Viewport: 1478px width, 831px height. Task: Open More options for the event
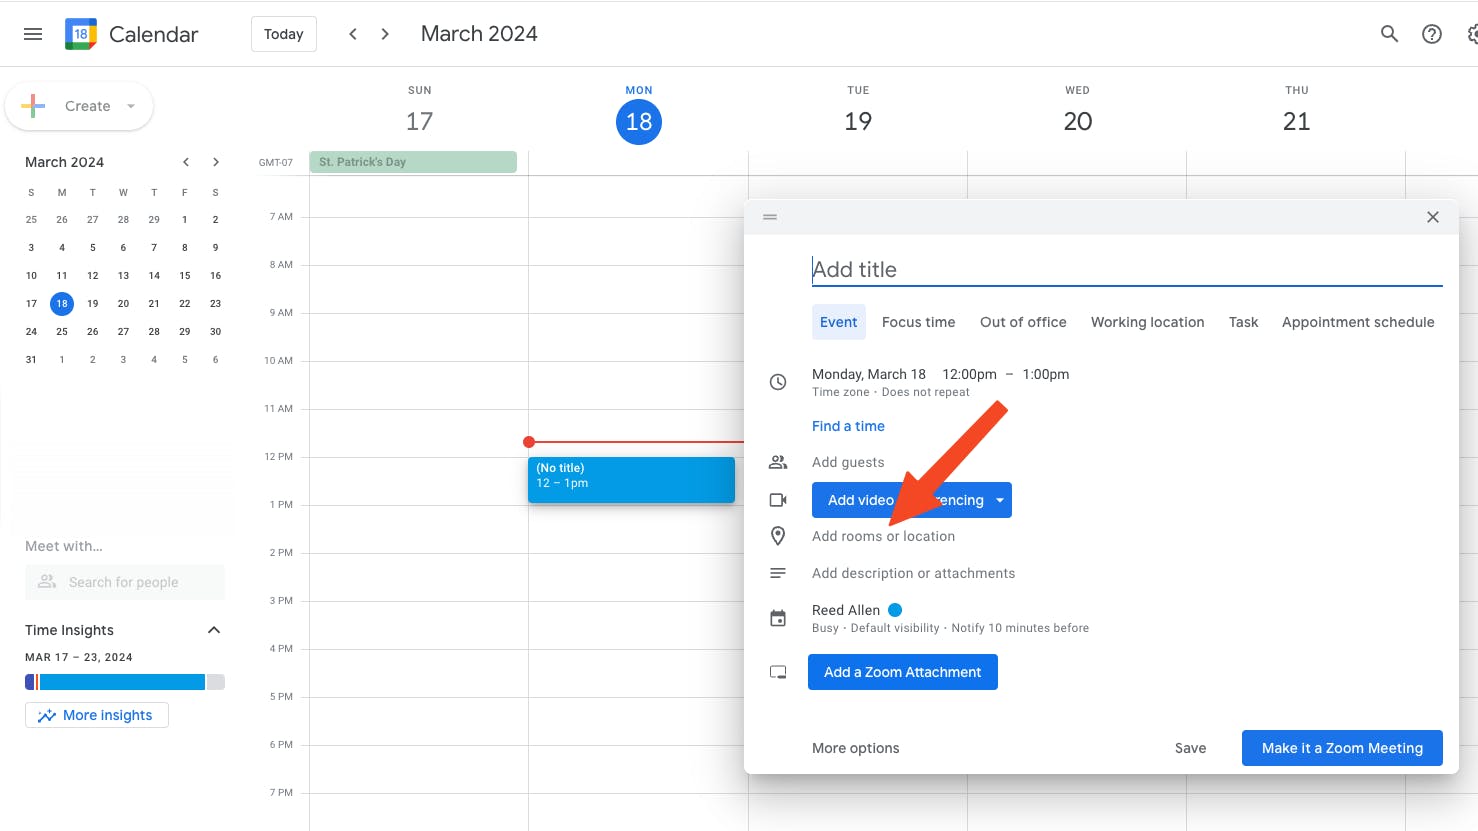856,748
